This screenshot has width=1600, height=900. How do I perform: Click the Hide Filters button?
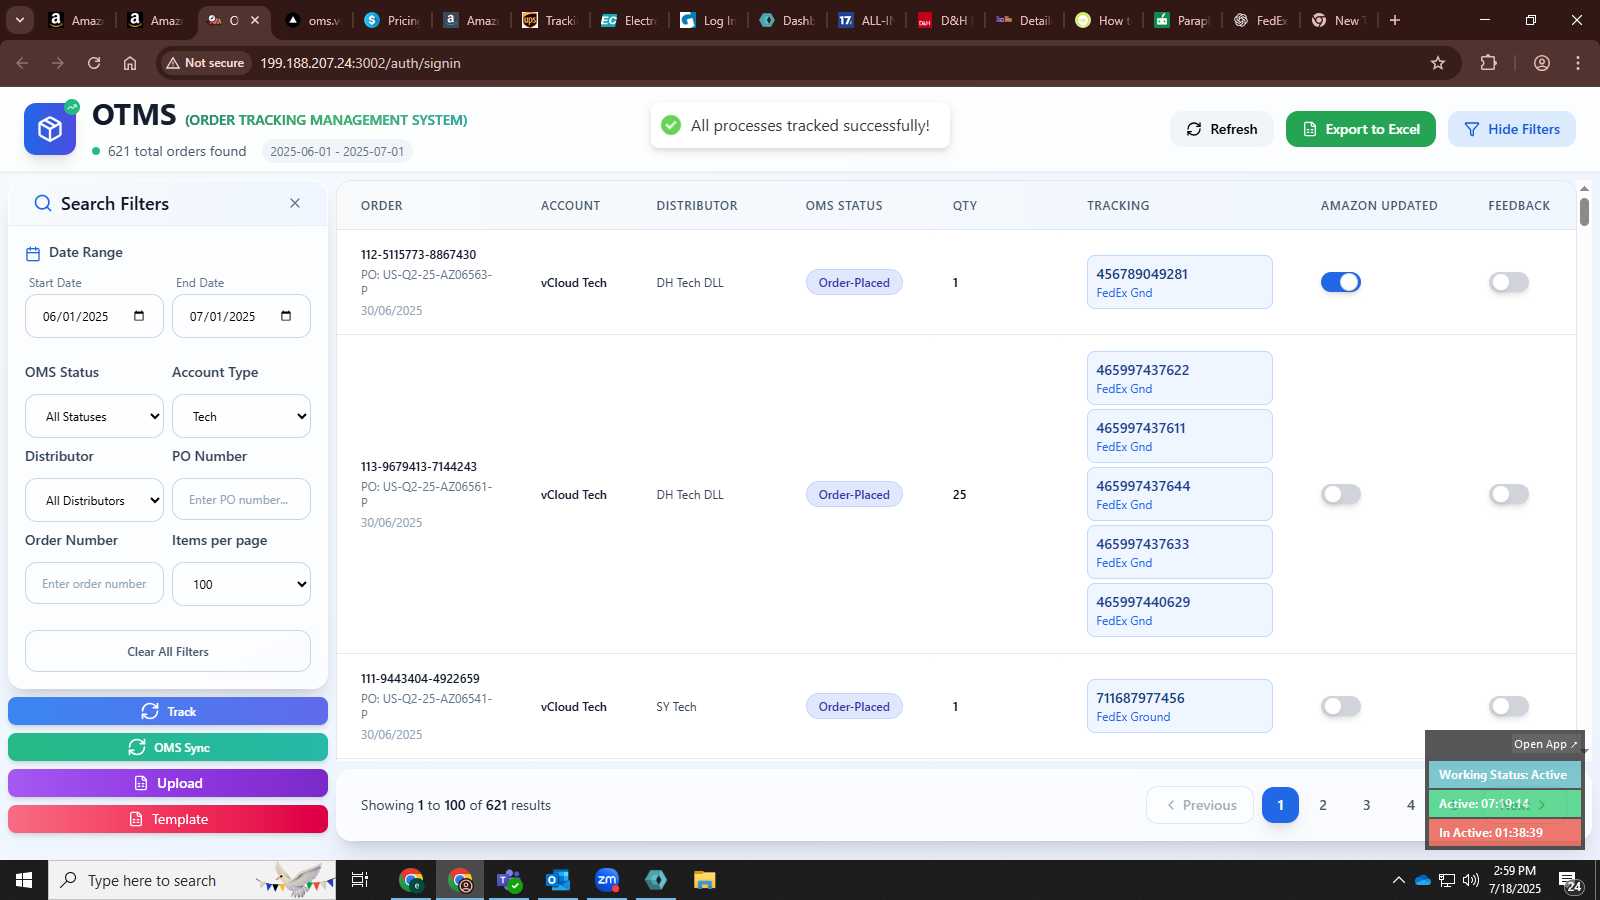click(x=1512, y=129)
